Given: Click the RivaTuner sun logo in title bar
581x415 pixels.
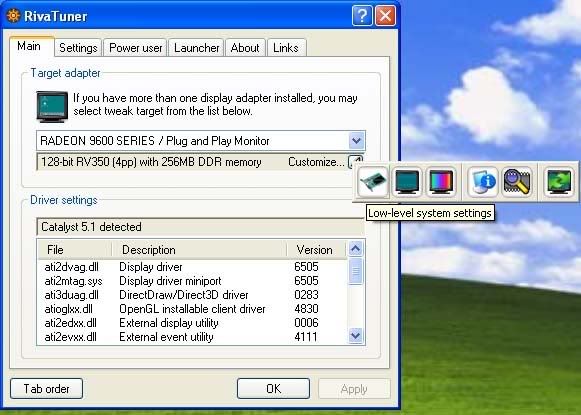Looking at the screenshot, I should pos(13,16).
